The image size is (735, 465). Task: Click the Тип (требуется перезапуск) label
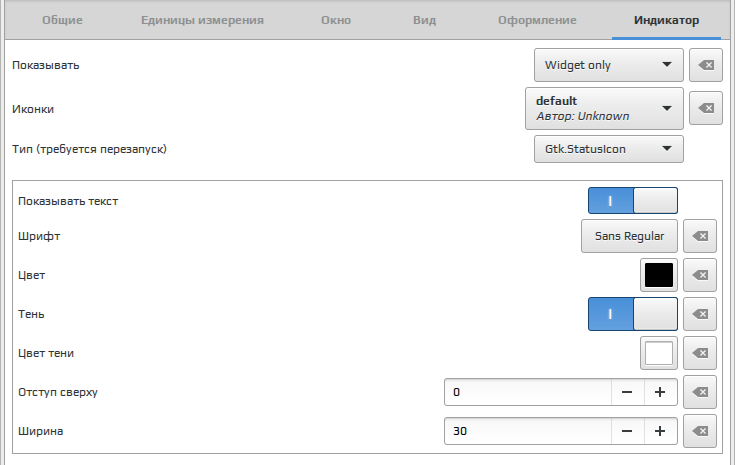pos(89,149)
